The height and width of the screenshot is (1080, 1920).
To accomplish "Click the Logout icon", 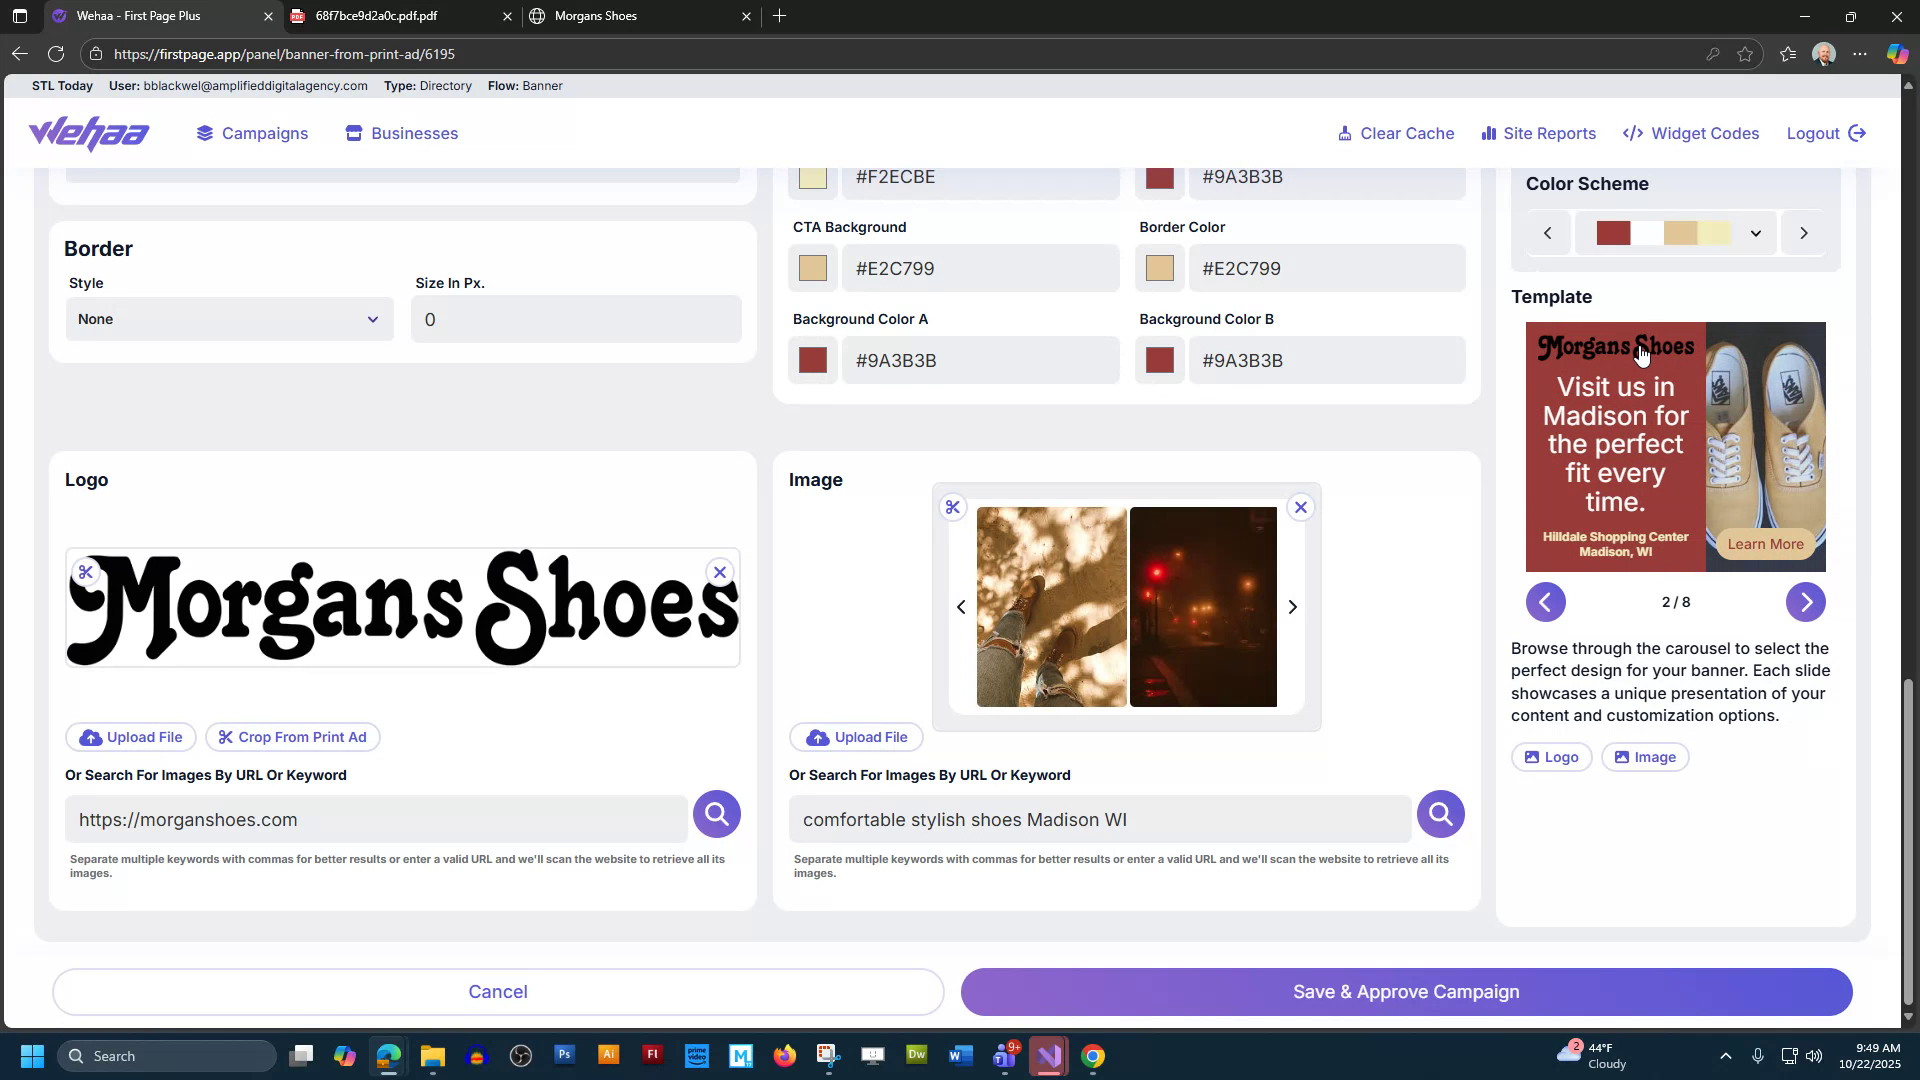I will pos(1858,133).
